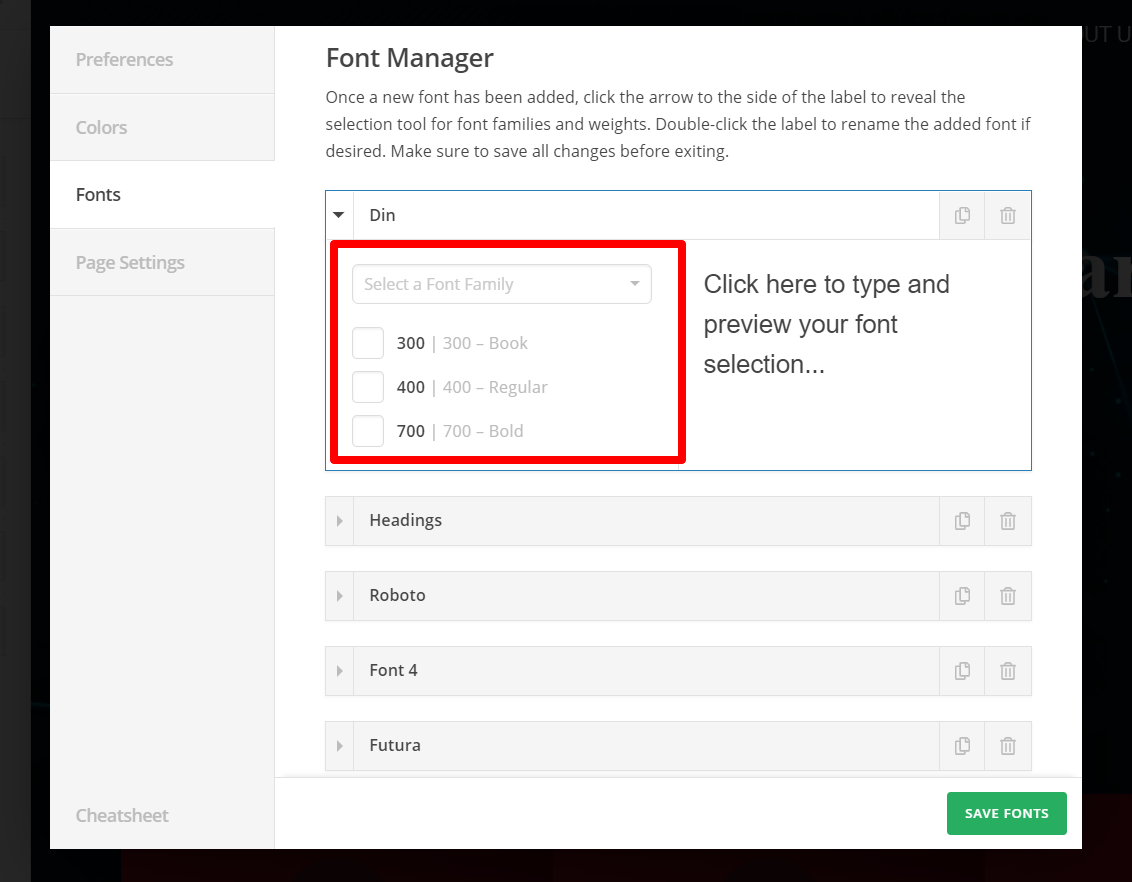Expand the Futura font options
The image size is (1132, 882).
(339, 746)
